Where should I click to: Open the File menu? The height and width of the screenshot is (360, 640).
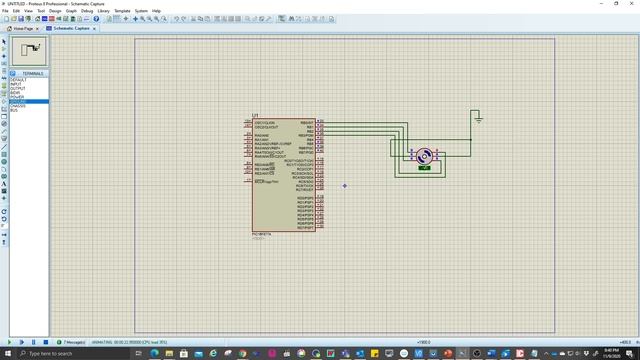pos(5,11)
